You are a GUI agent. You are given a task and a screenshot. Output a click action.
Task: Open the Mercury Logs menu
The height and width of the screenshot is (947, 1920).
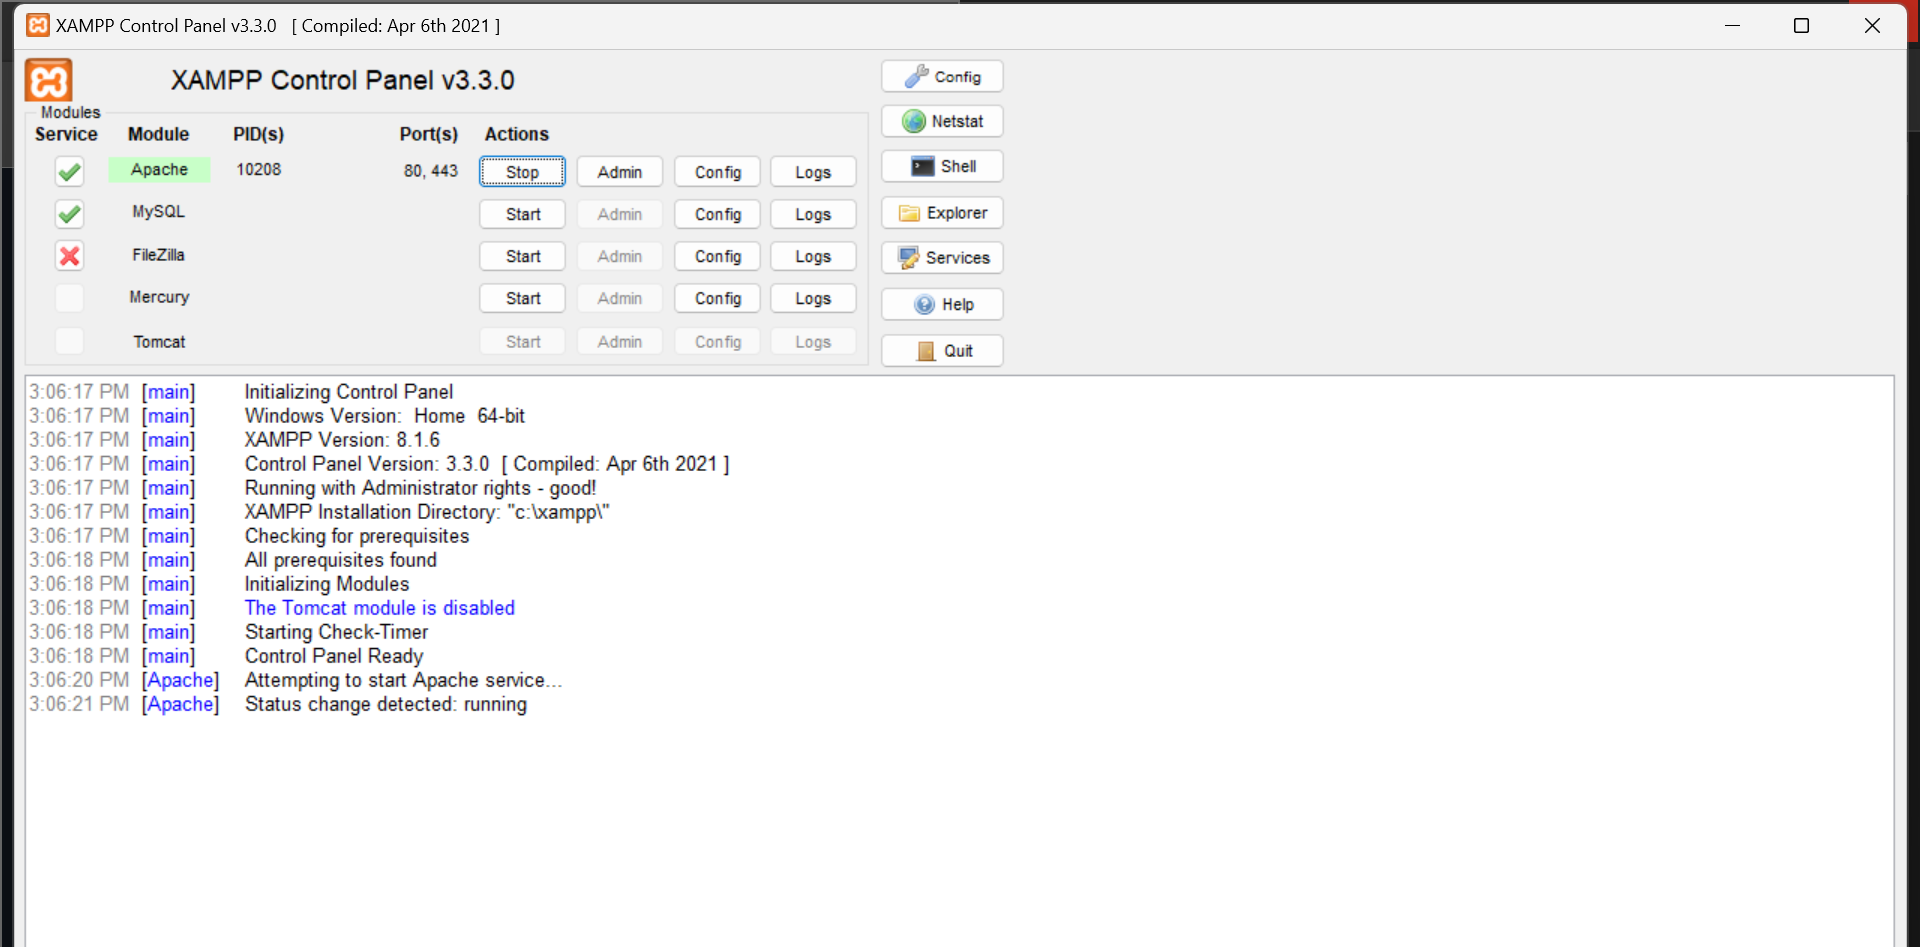click(813, 298)
